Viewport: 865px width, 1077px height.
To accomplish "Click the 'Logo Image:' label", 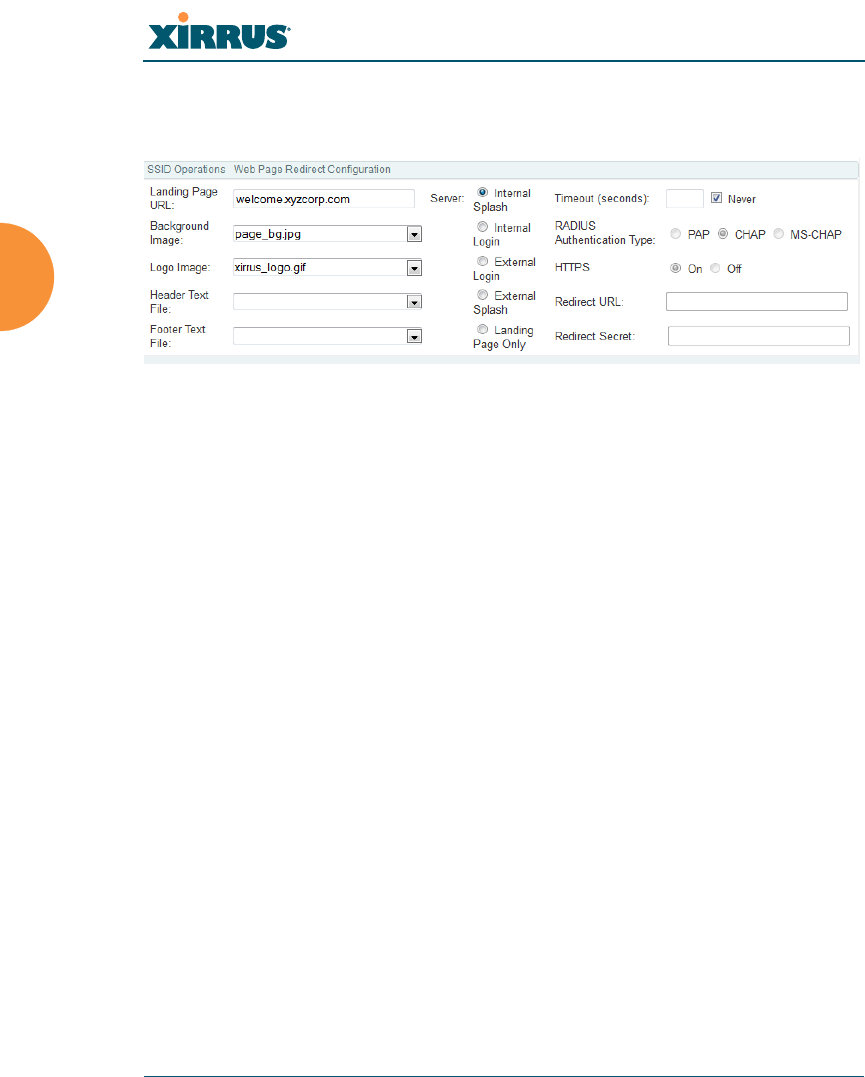I will click(x=180, y=267).
